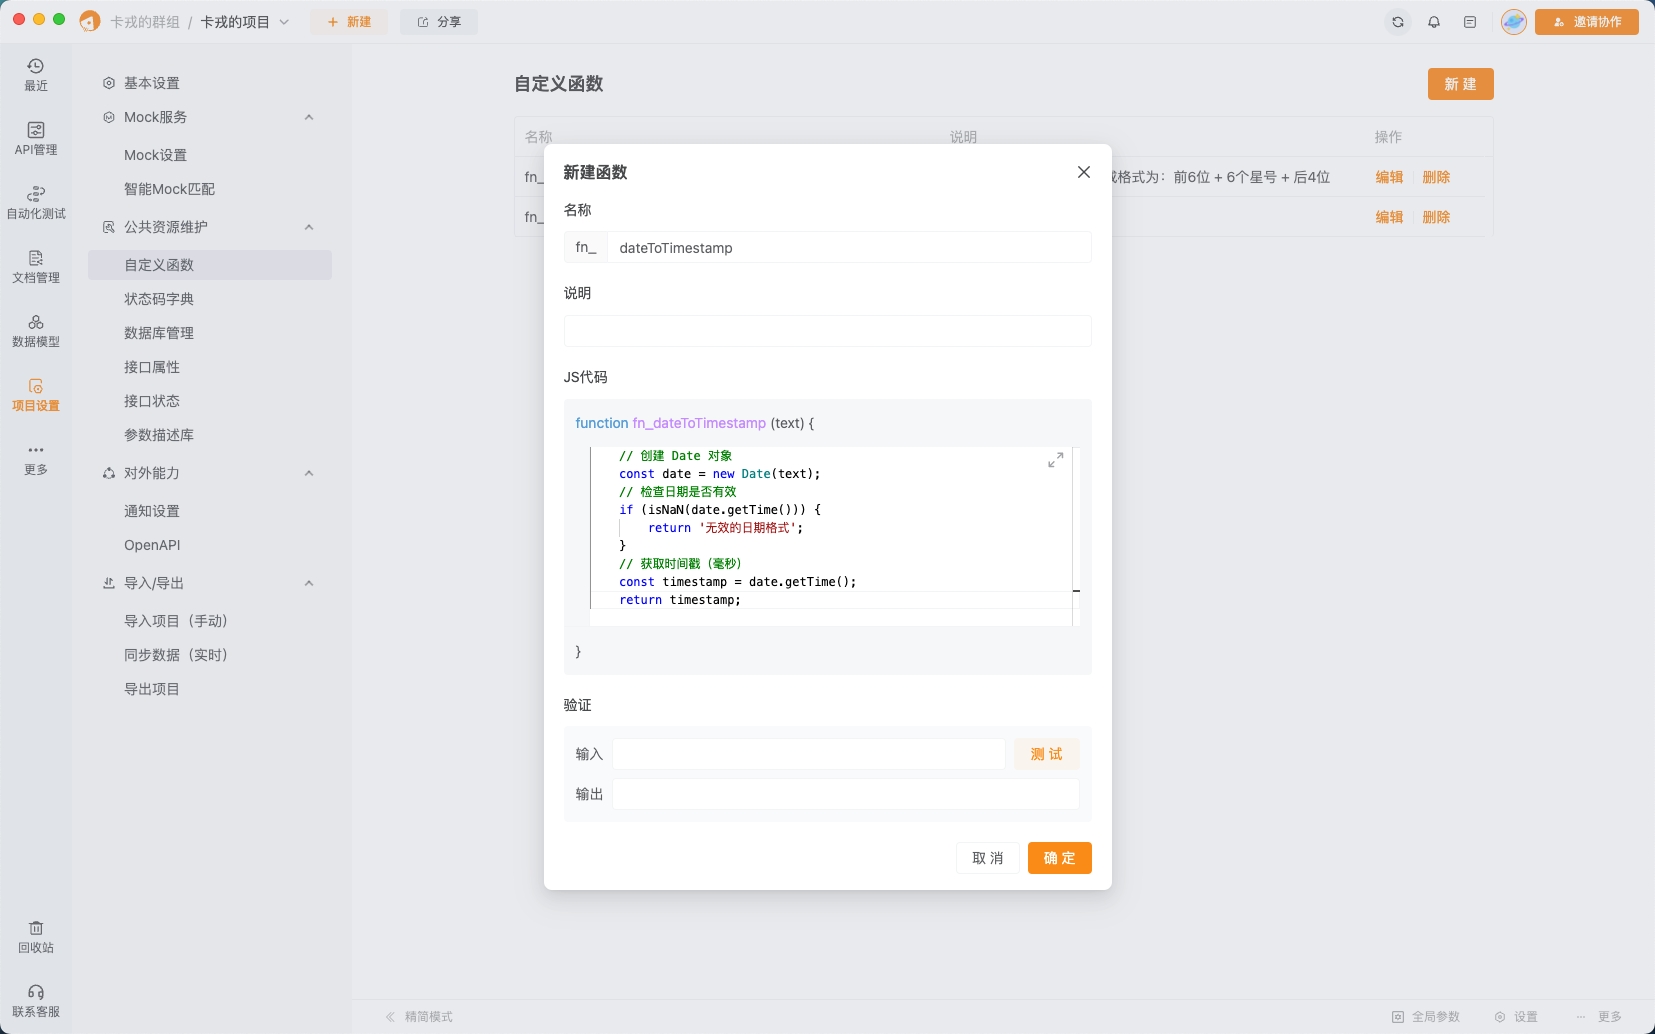Screen dimensions: 1655x1034
Task: Open 文档管理 document management
Action: pos(36,267)
